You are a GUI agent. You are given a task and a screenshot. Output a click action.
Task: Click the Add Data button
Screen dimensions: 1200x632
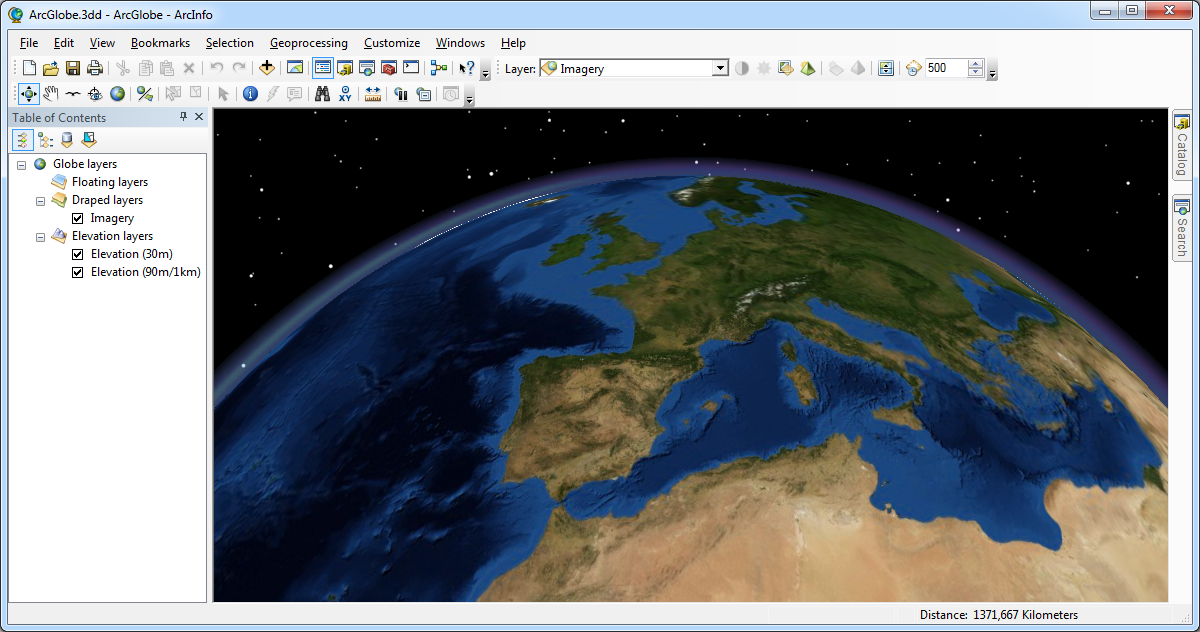click(266, 68)
